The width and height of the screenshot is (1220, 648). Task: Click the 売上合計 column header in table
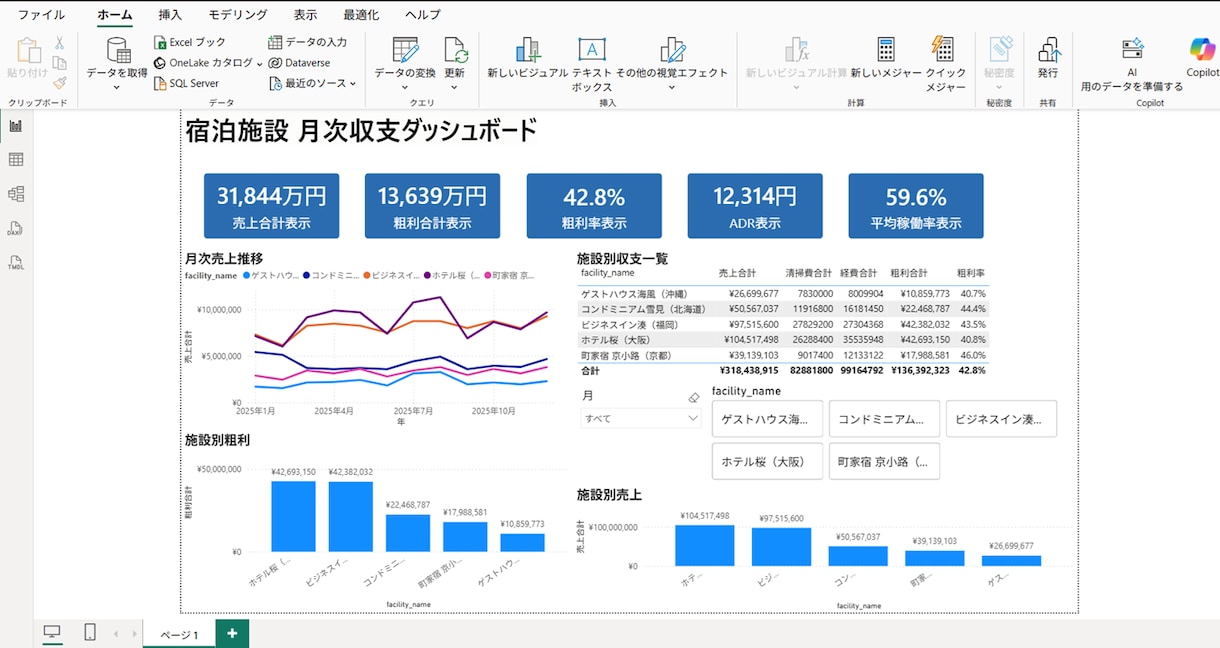click(737, 273)
